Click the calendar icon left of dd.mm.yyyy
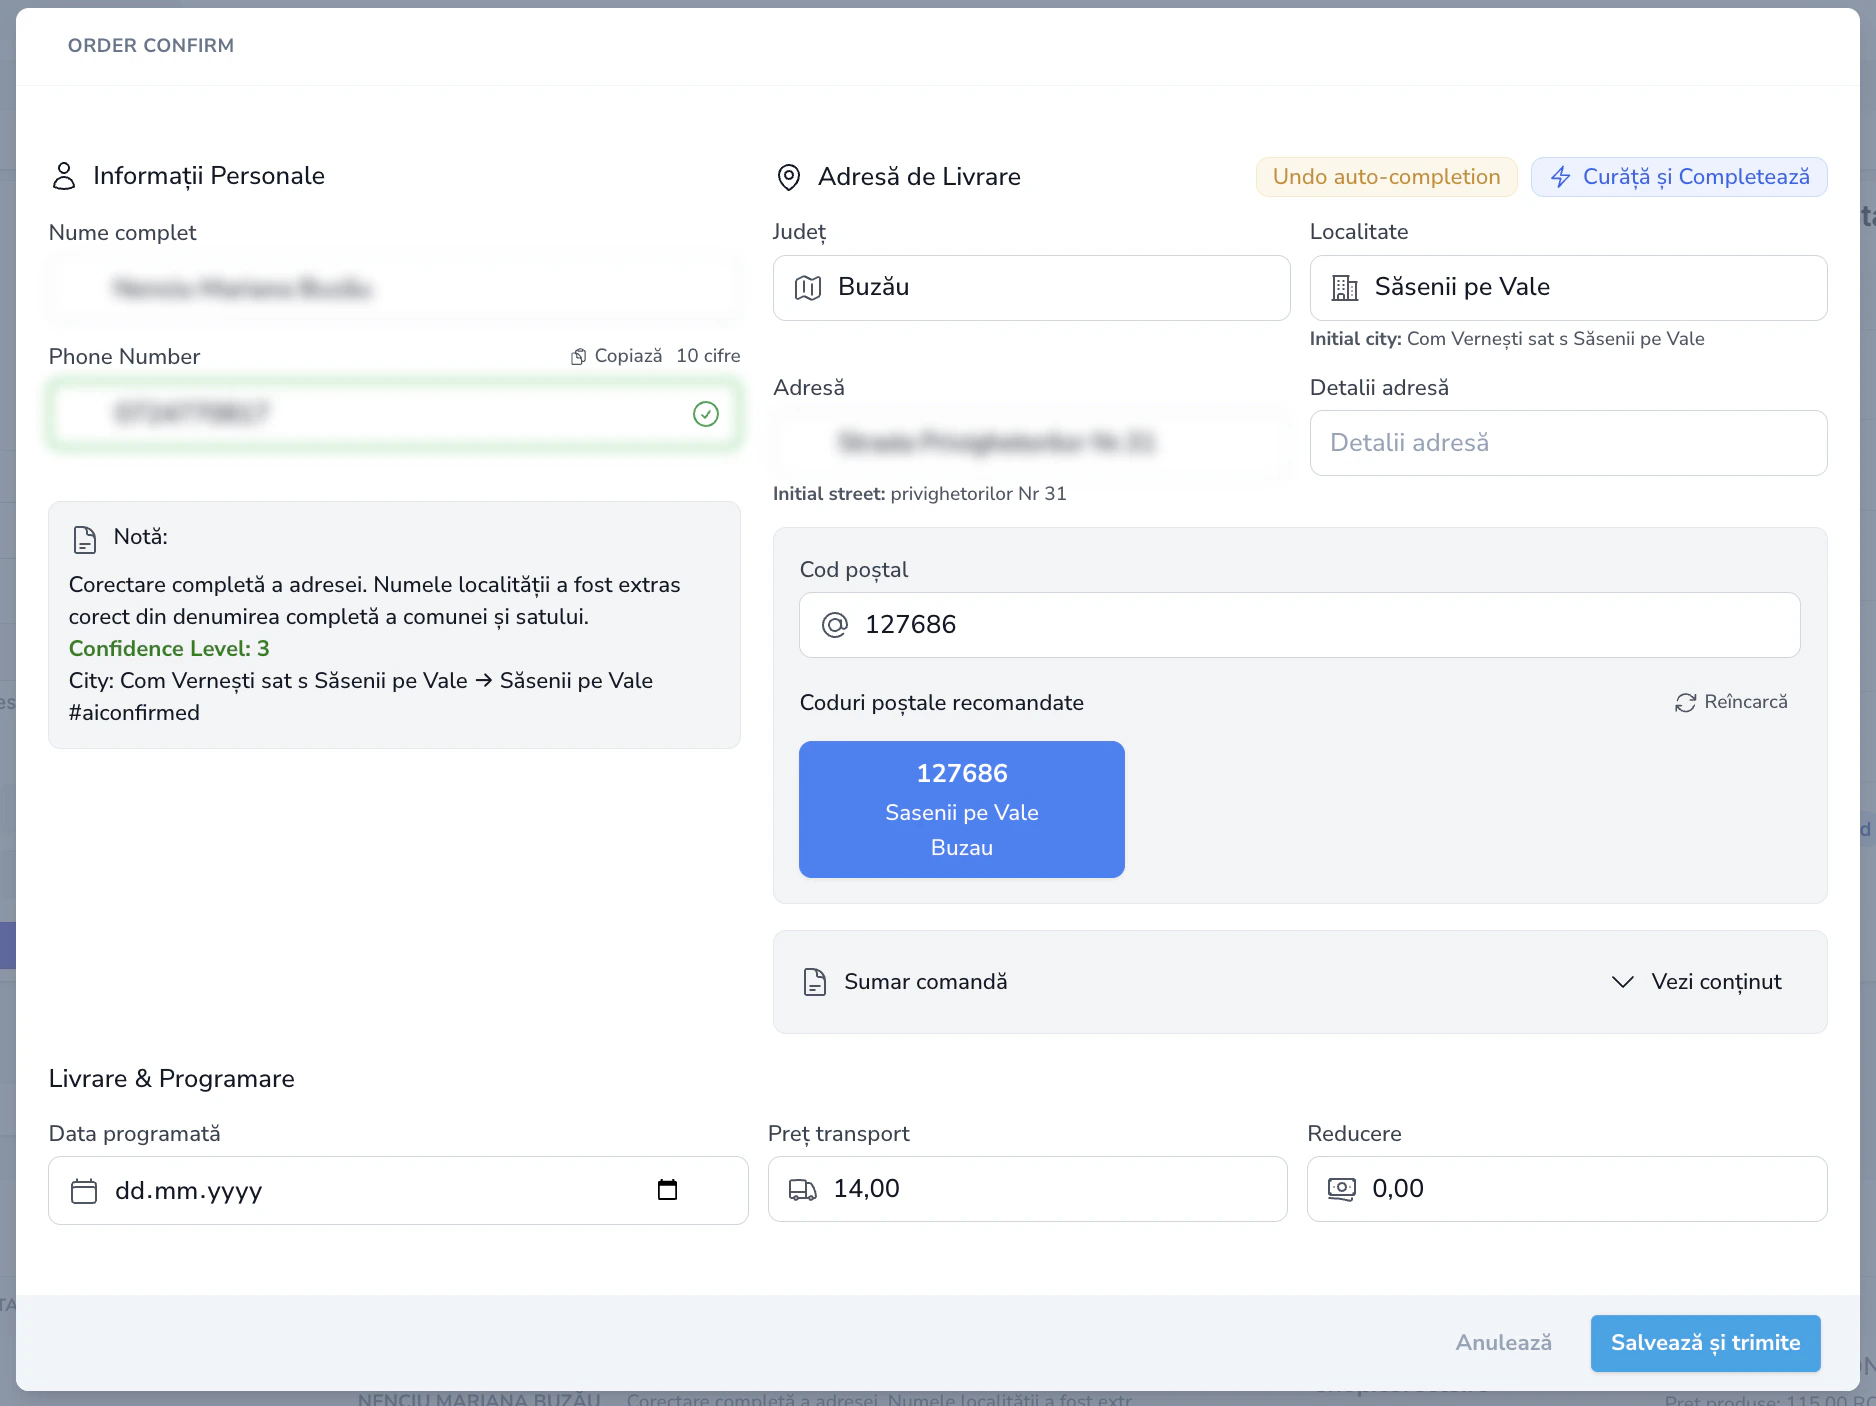Screen dimensions: 1876x1406 coord(84,1191)
